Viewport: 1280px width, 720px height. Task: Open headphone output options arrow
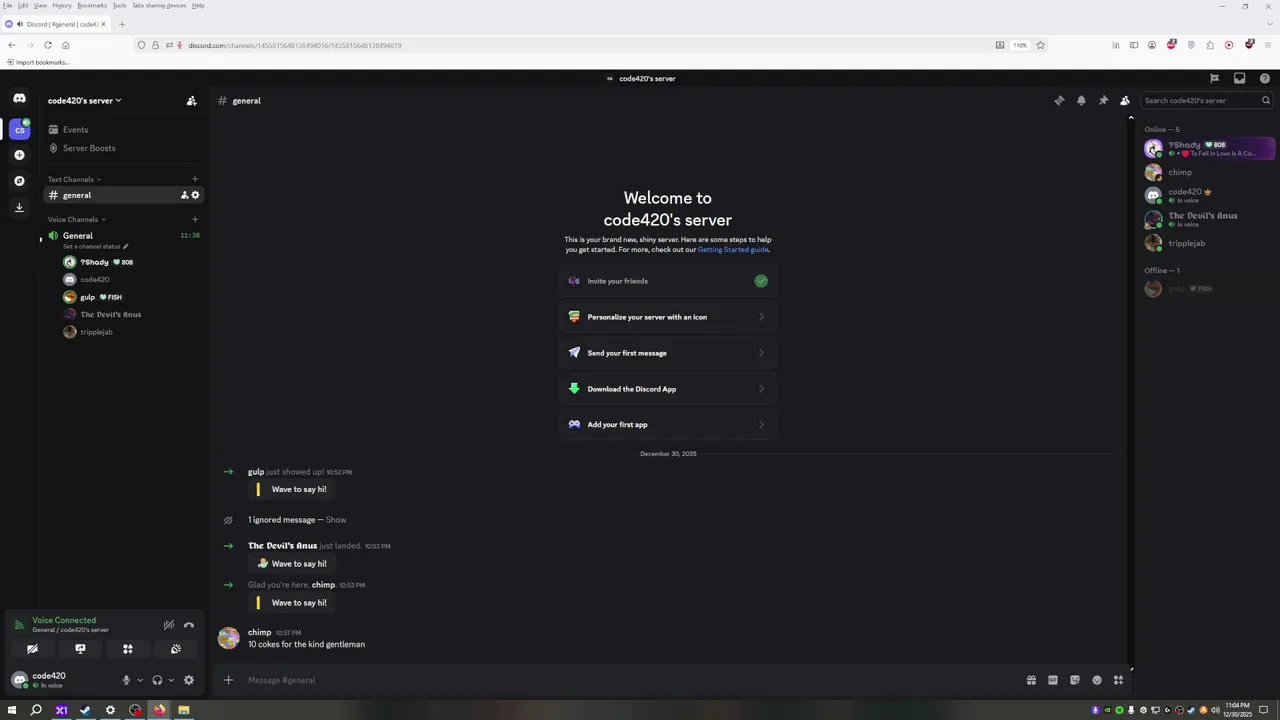click(x=171, y=680)
